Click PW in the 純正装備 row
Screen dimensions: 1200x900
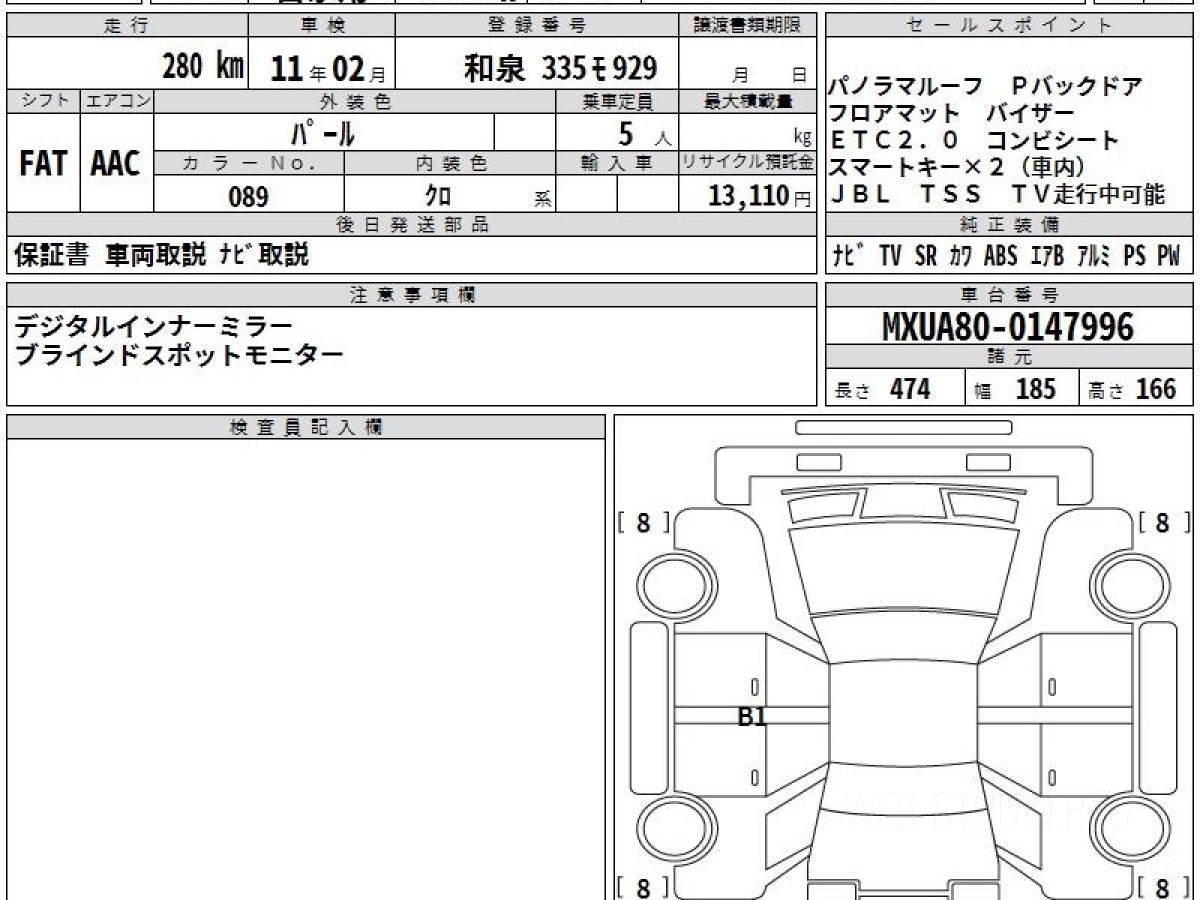pyautogui.click(x=1168, y=256)
